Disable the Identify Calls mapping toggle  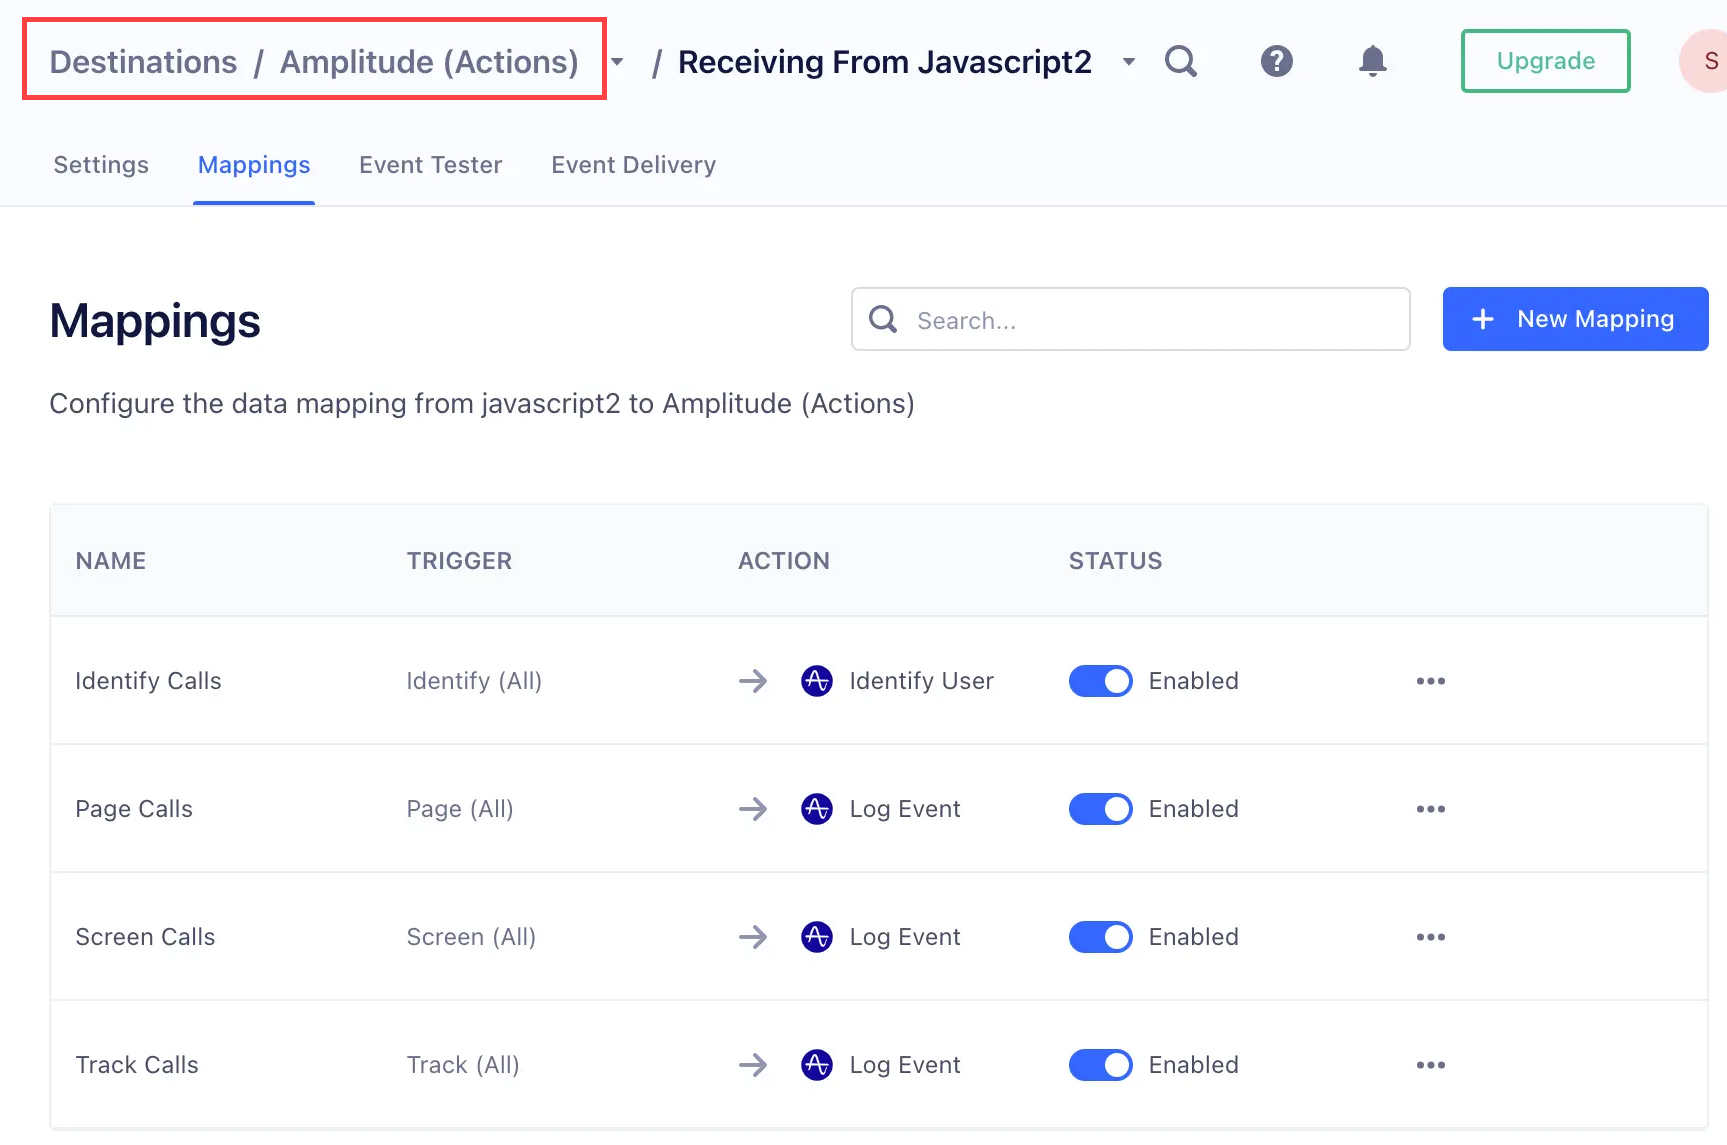pyautogui.click(x=1101, y=681)
